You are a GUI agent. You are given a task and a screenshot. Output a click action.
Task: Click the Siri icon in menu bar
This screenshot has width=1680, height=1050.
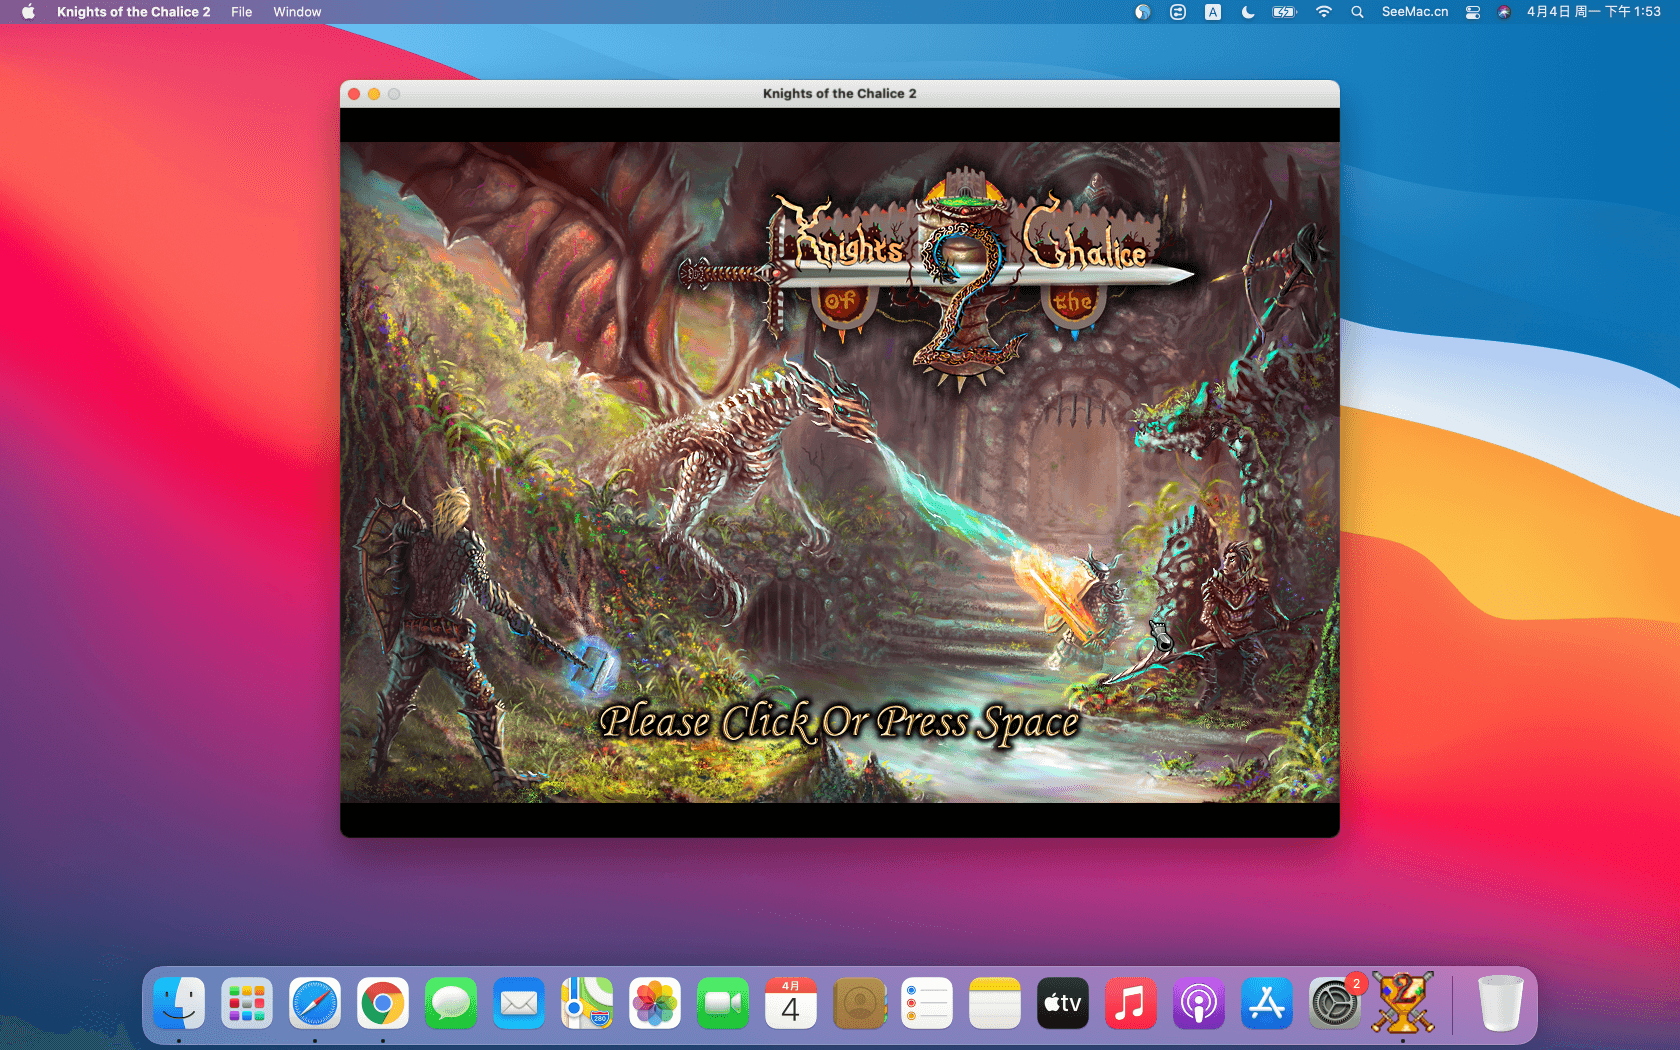[x=1504, y=12]
